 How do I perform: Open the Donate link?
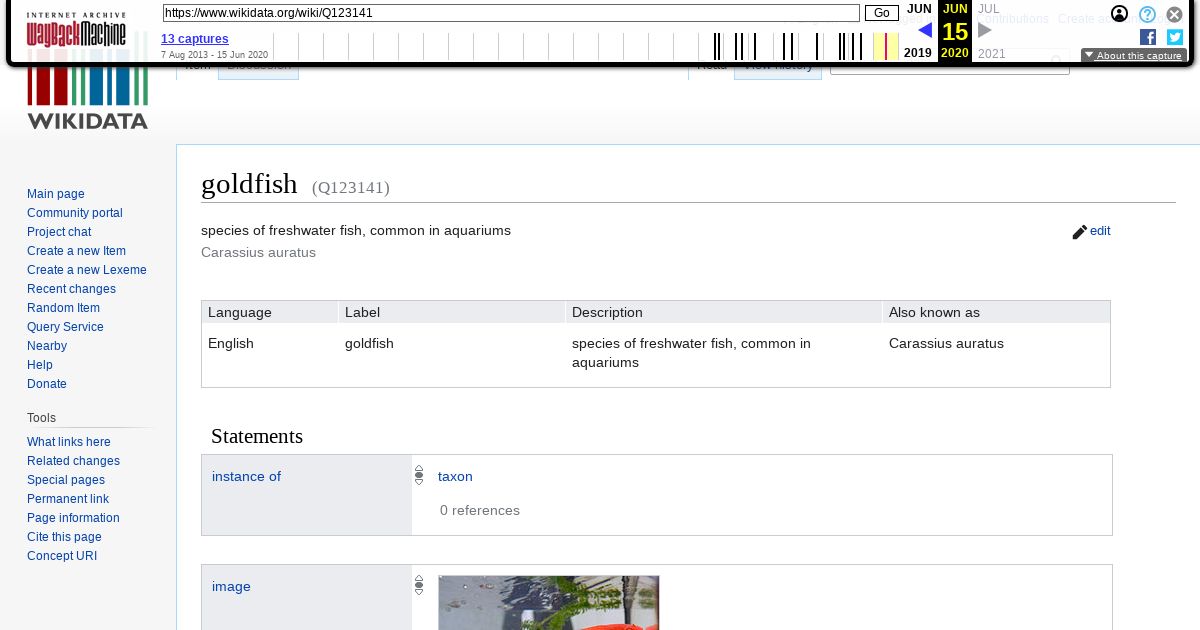(x=47, y=384)
